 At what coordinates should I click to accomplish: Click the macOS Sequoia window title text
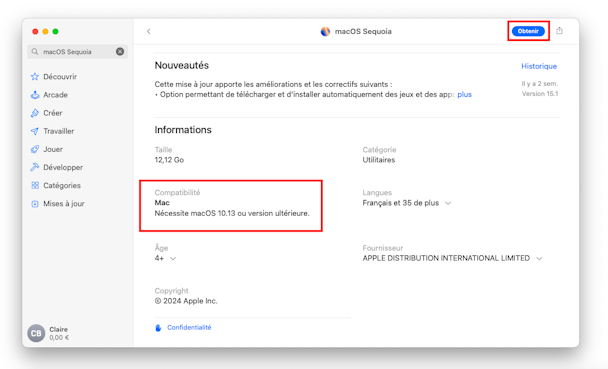(363, 31)
